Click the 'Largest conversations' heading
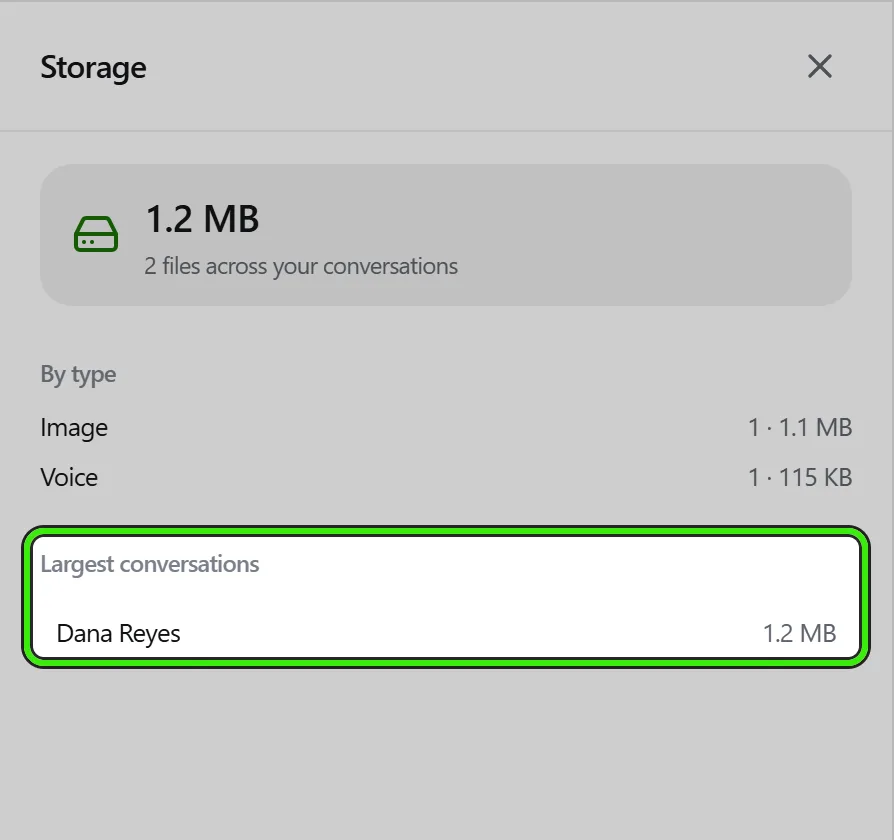The width and height of the screenshot is (894, 840). (149, 564)
